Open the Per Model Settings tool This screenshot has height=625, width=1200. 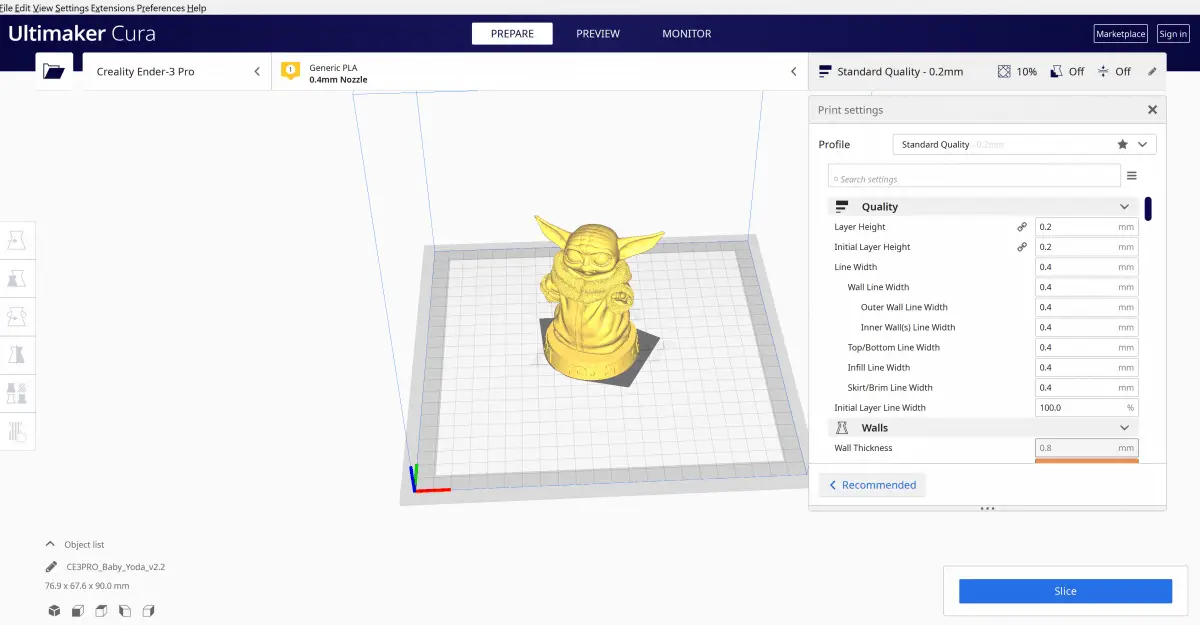(x=18, y=392)
